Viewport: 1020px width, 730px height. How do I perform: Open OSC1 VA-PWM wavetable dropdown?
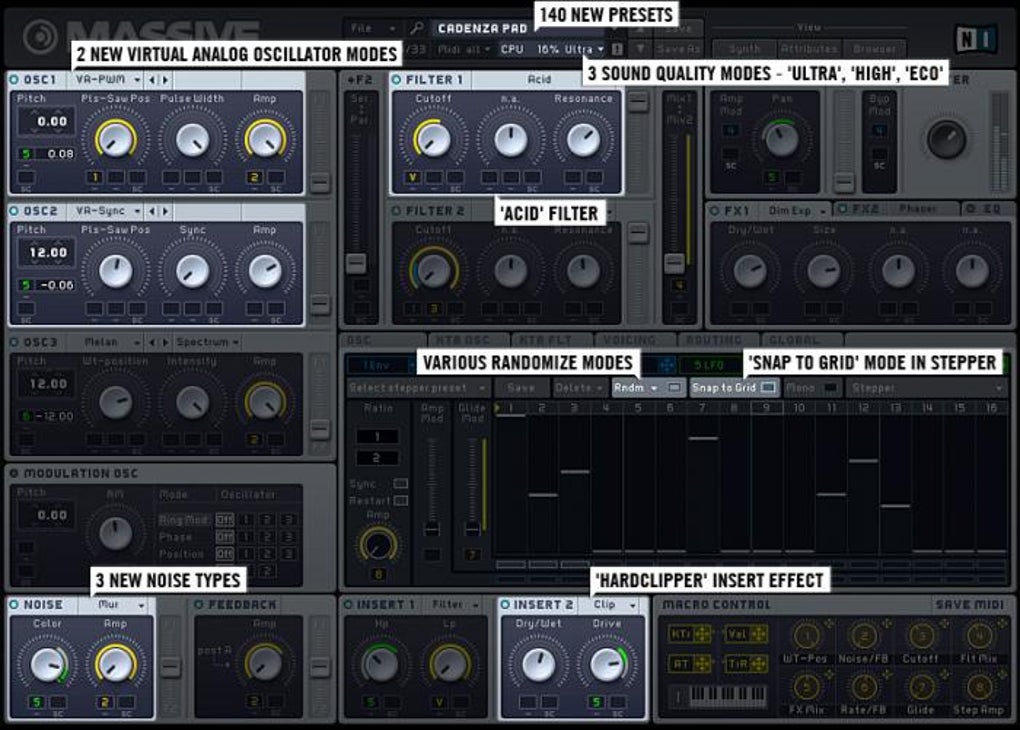pos(108,80)
